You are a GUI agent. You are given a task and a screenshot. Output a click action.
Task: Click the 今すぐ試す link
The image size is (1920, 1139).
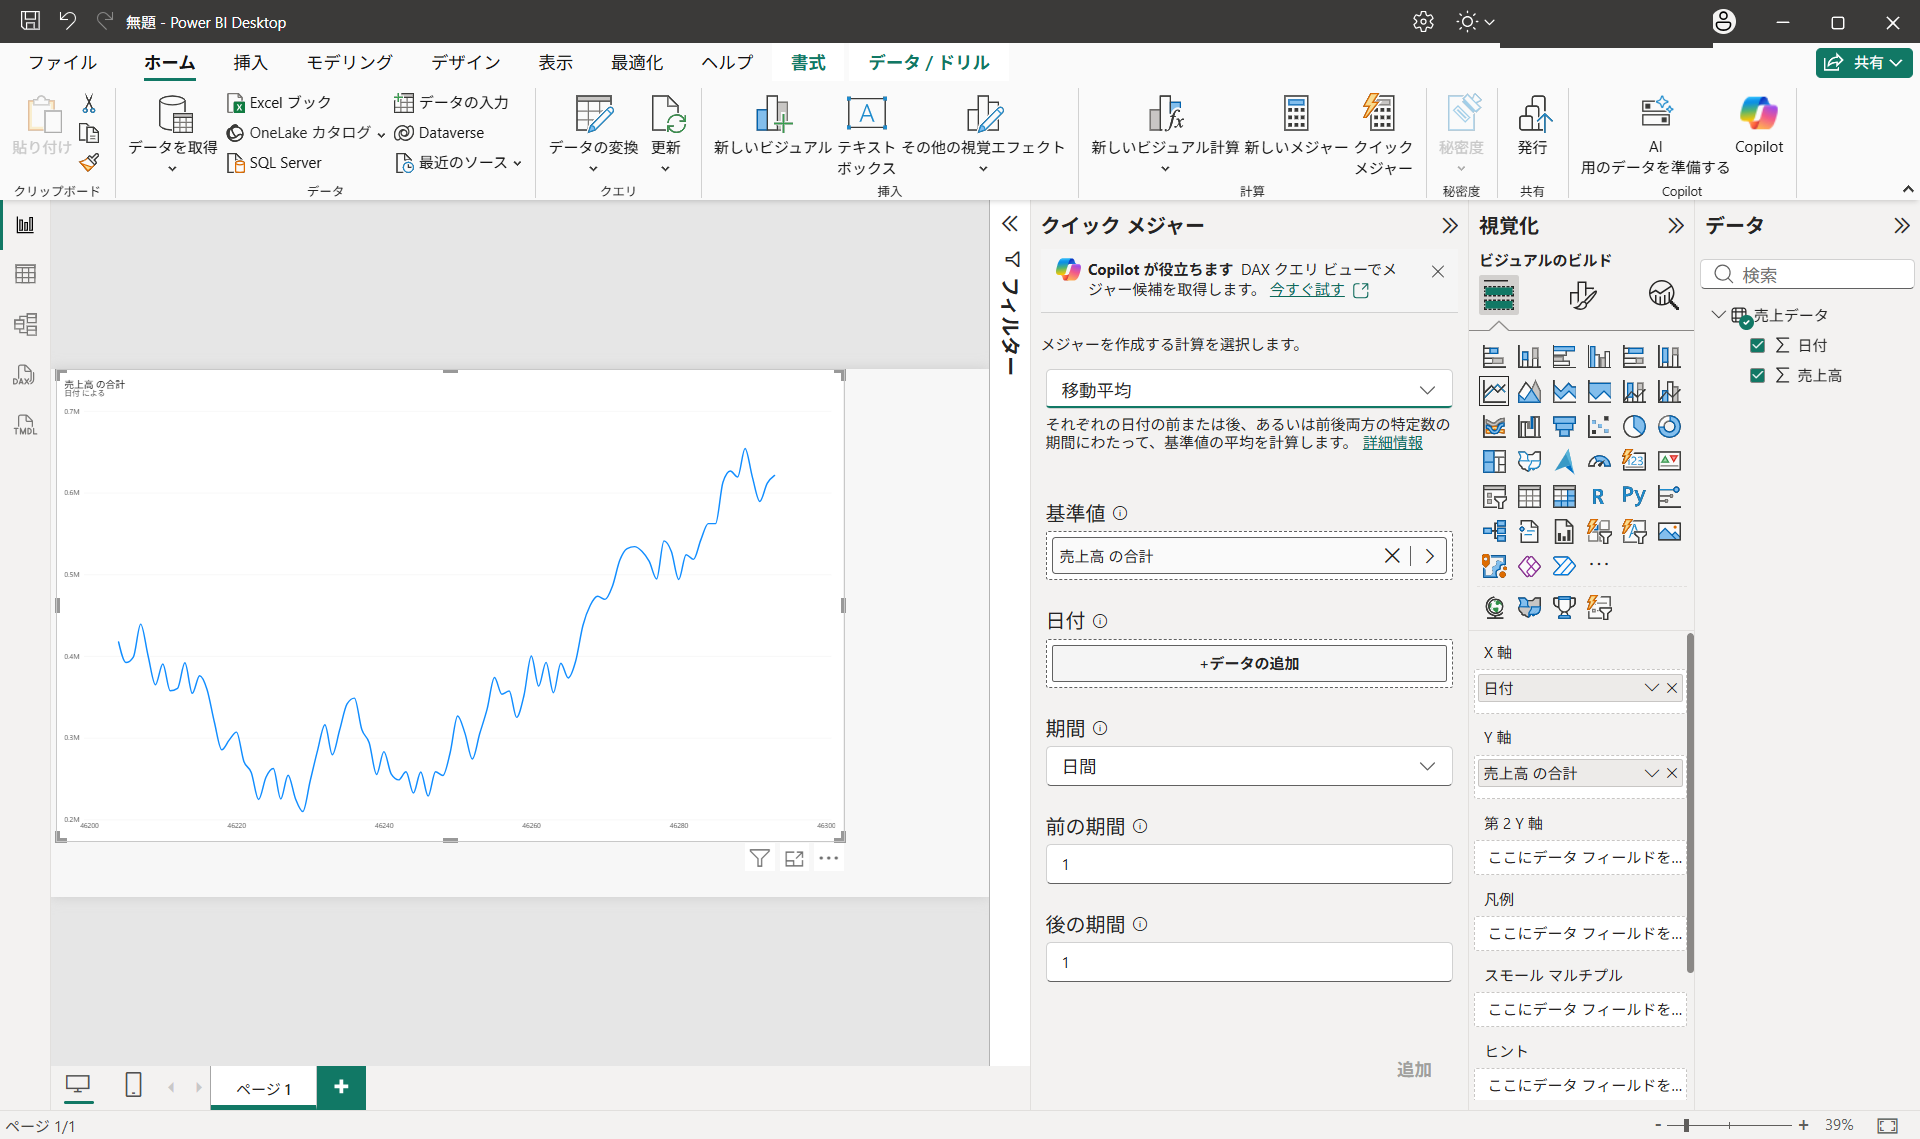[1307, 290]
